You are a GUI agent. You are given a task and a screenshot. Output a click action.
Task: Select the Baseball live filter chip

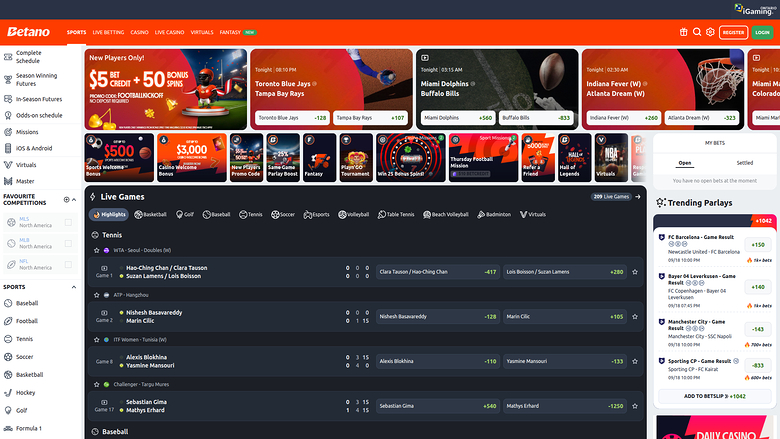216,214
